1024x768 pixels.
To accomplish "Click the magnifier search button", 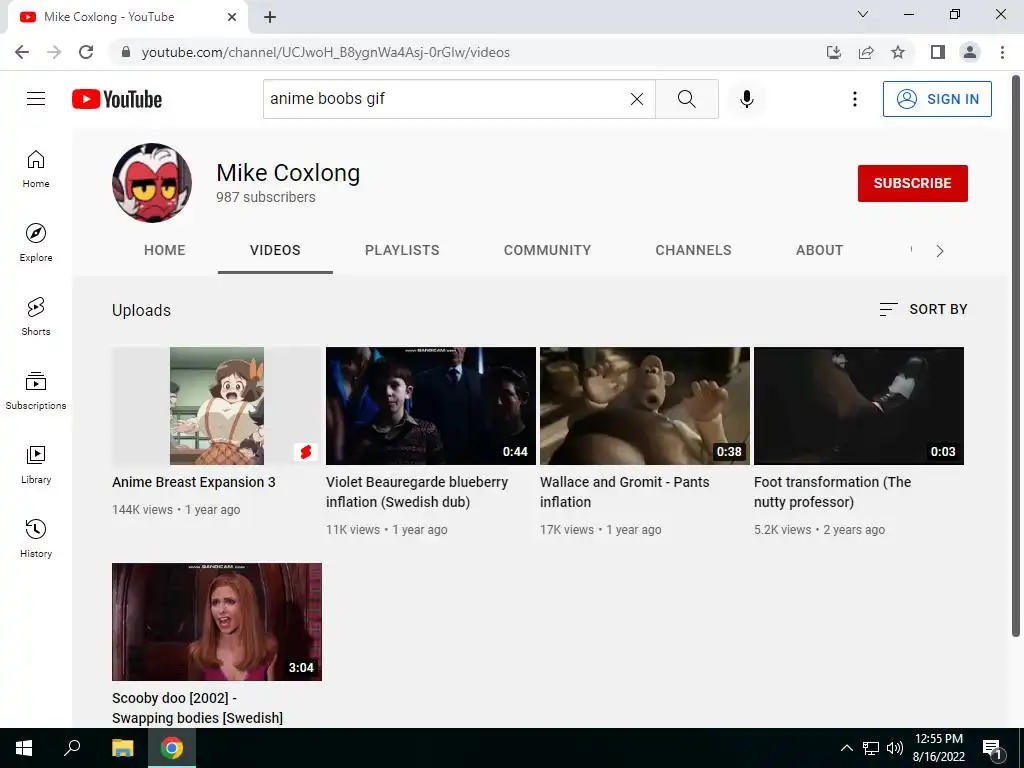I will 686,99.
